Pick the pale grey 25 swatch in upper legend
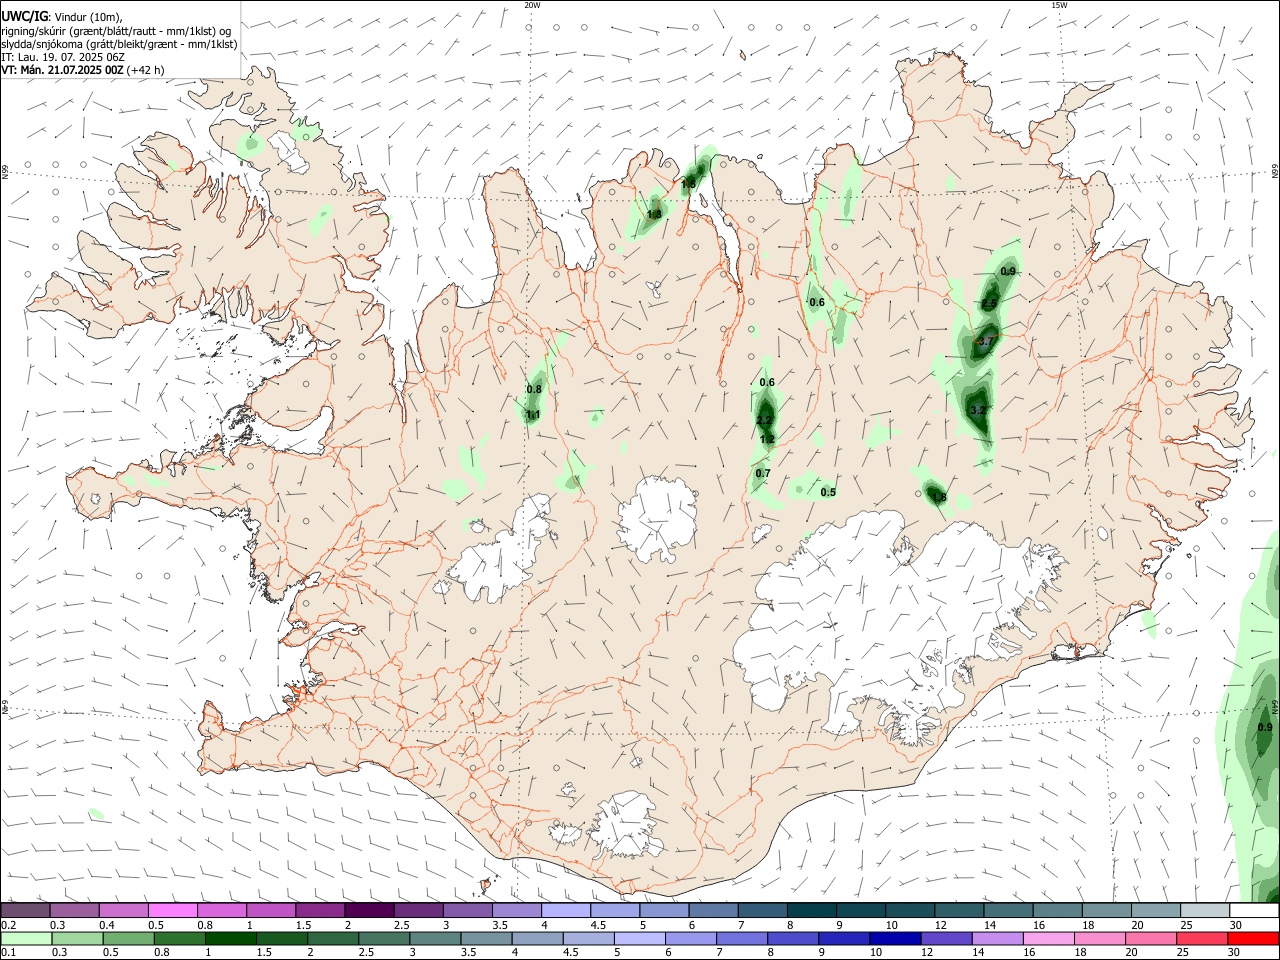The image size is (1280, 960). pos(1207,911)
